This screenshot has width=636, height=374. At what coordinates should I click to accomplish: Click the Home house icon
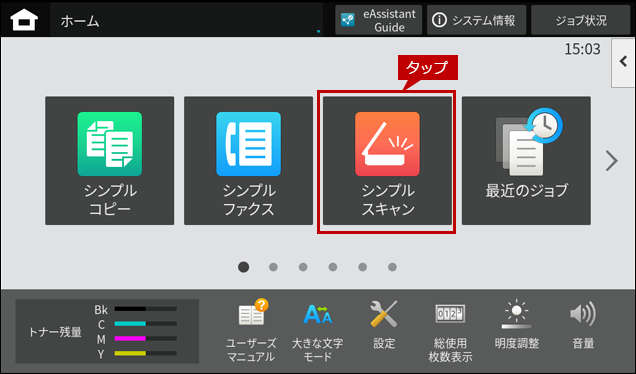(x=24, y=20)
